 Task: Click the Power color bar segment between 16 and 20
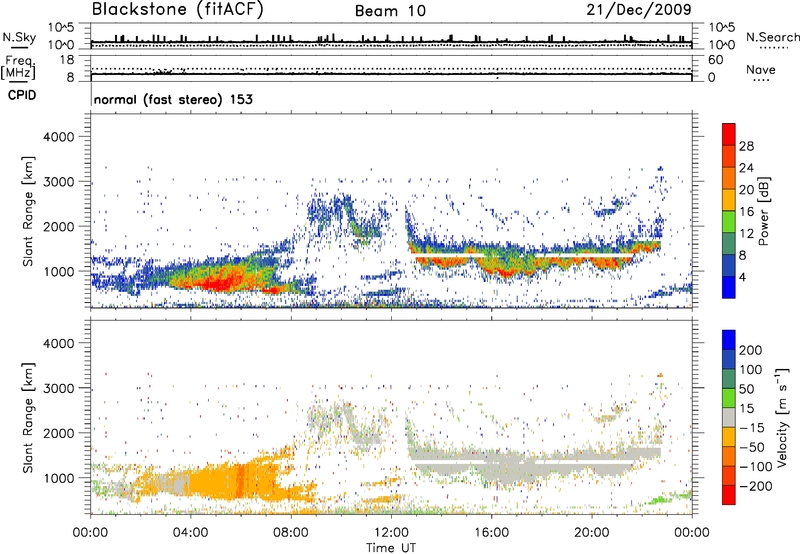(x=729, y=199)
